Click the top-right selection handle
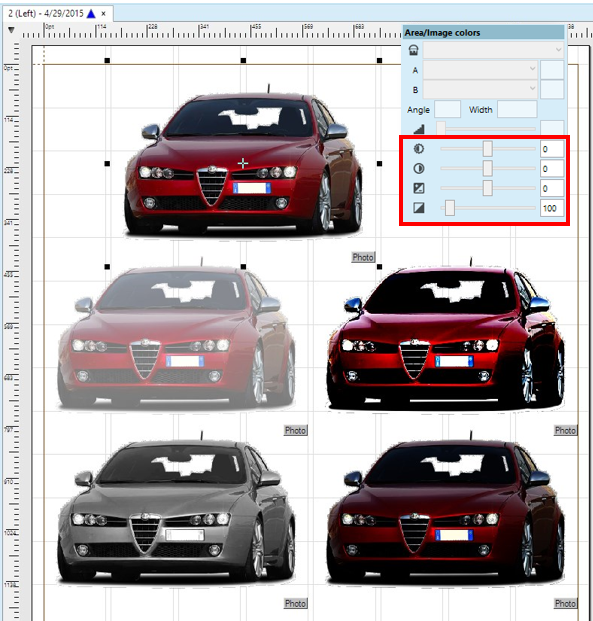 pos(379,61)
